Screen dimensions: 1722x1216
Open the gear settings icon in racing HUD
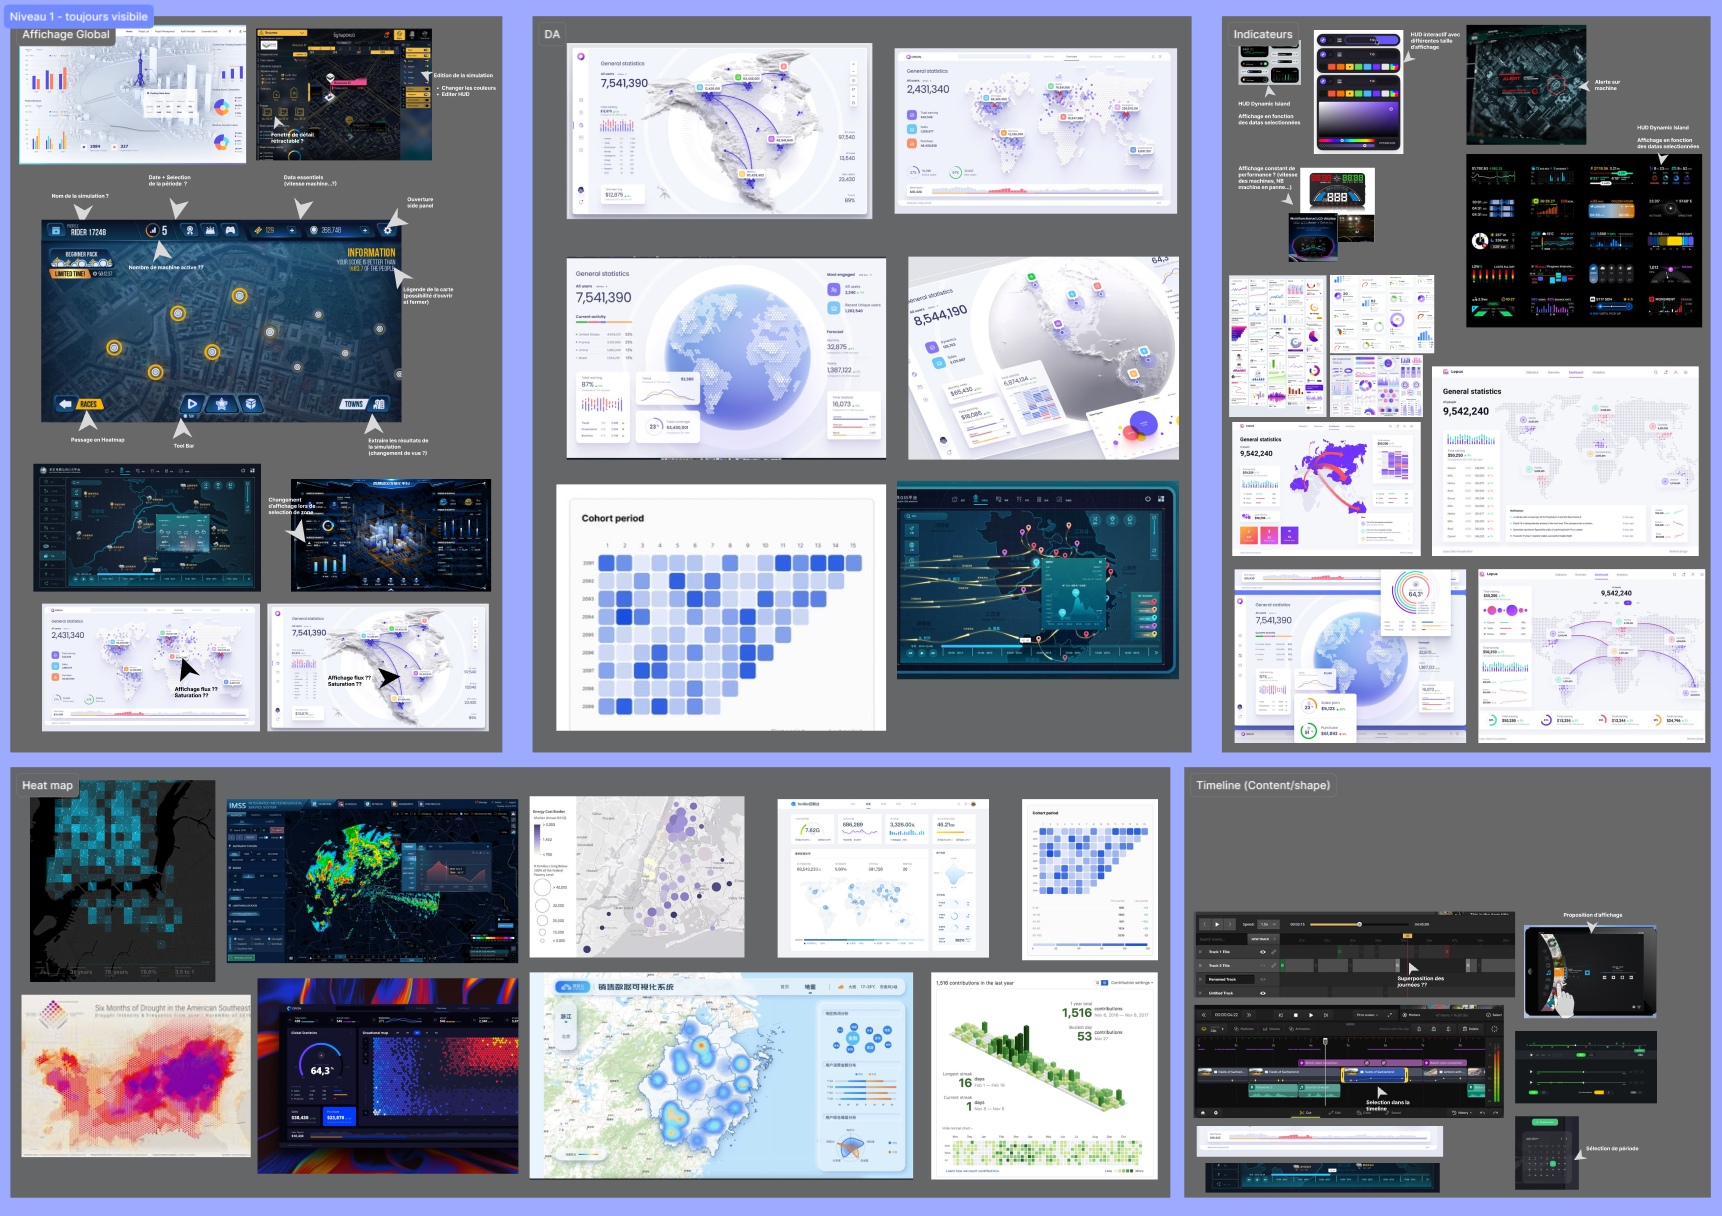(388, 231)
